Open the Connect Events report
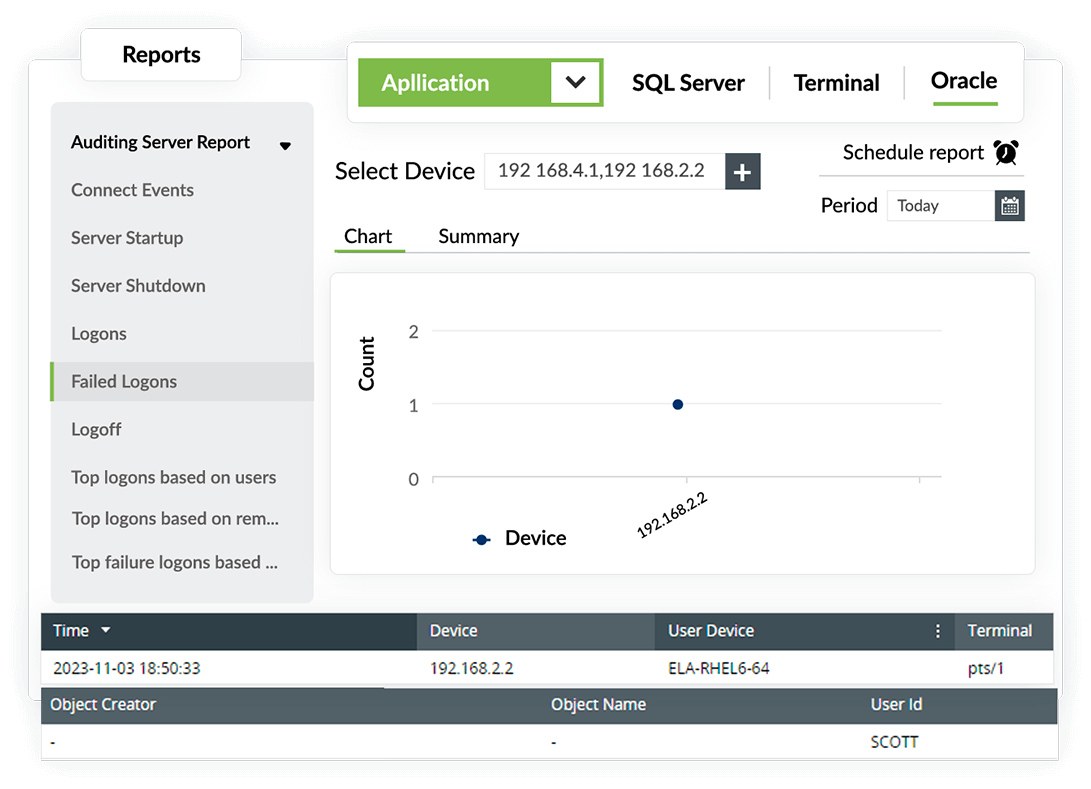This screenshot has width=1091, height=789. pyautogui.click(x=132, y=190)
